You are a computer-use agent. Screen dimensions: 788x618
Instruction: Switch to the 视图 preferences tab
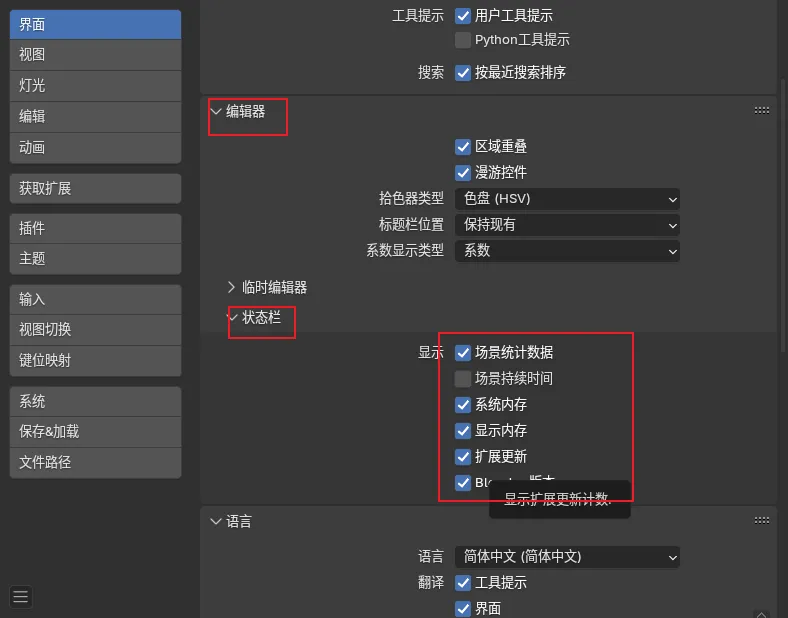[x=95, y=55]
